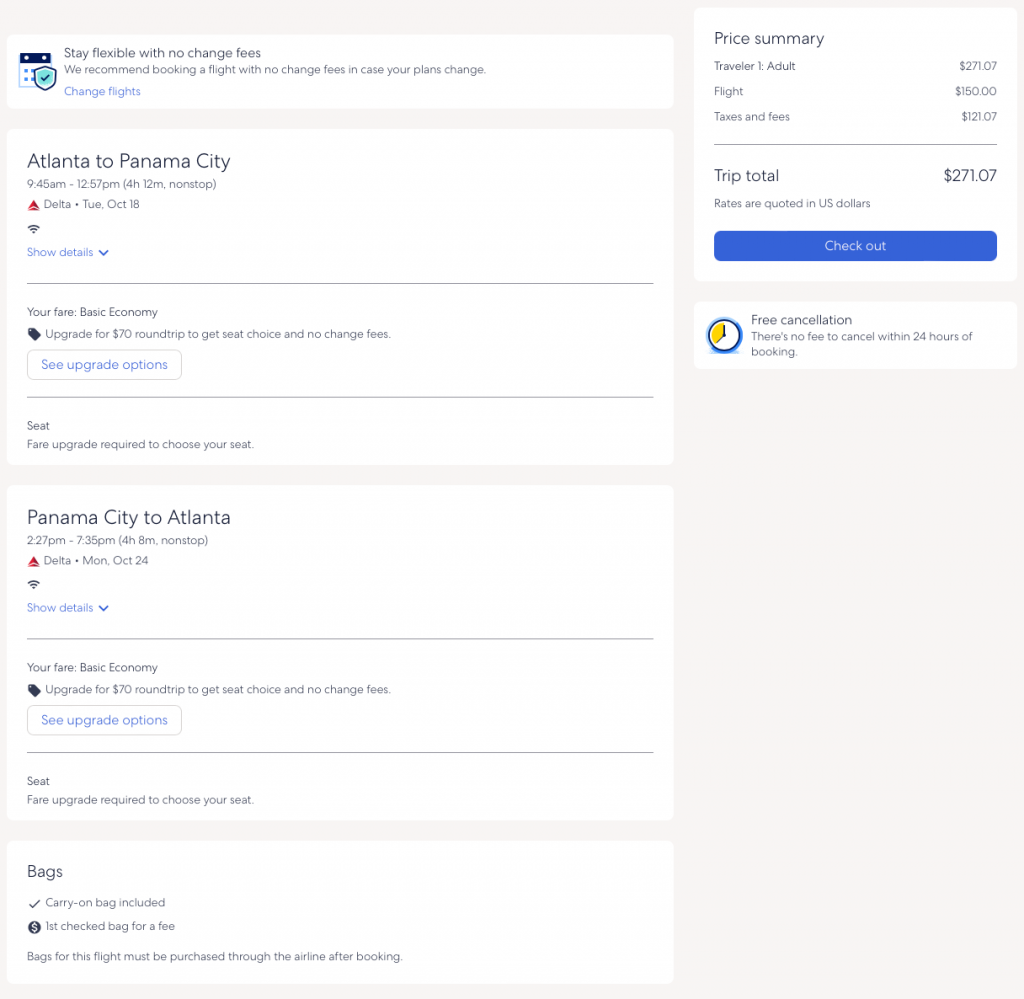Click the dollar icon beside 1st checked bag

point(34,927)
